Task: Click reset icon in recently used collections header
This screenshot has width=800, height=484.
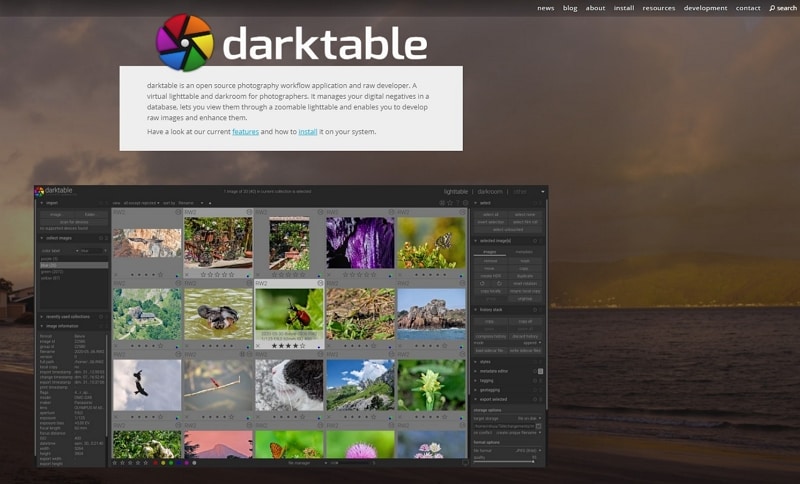Action: click(101, 317)
